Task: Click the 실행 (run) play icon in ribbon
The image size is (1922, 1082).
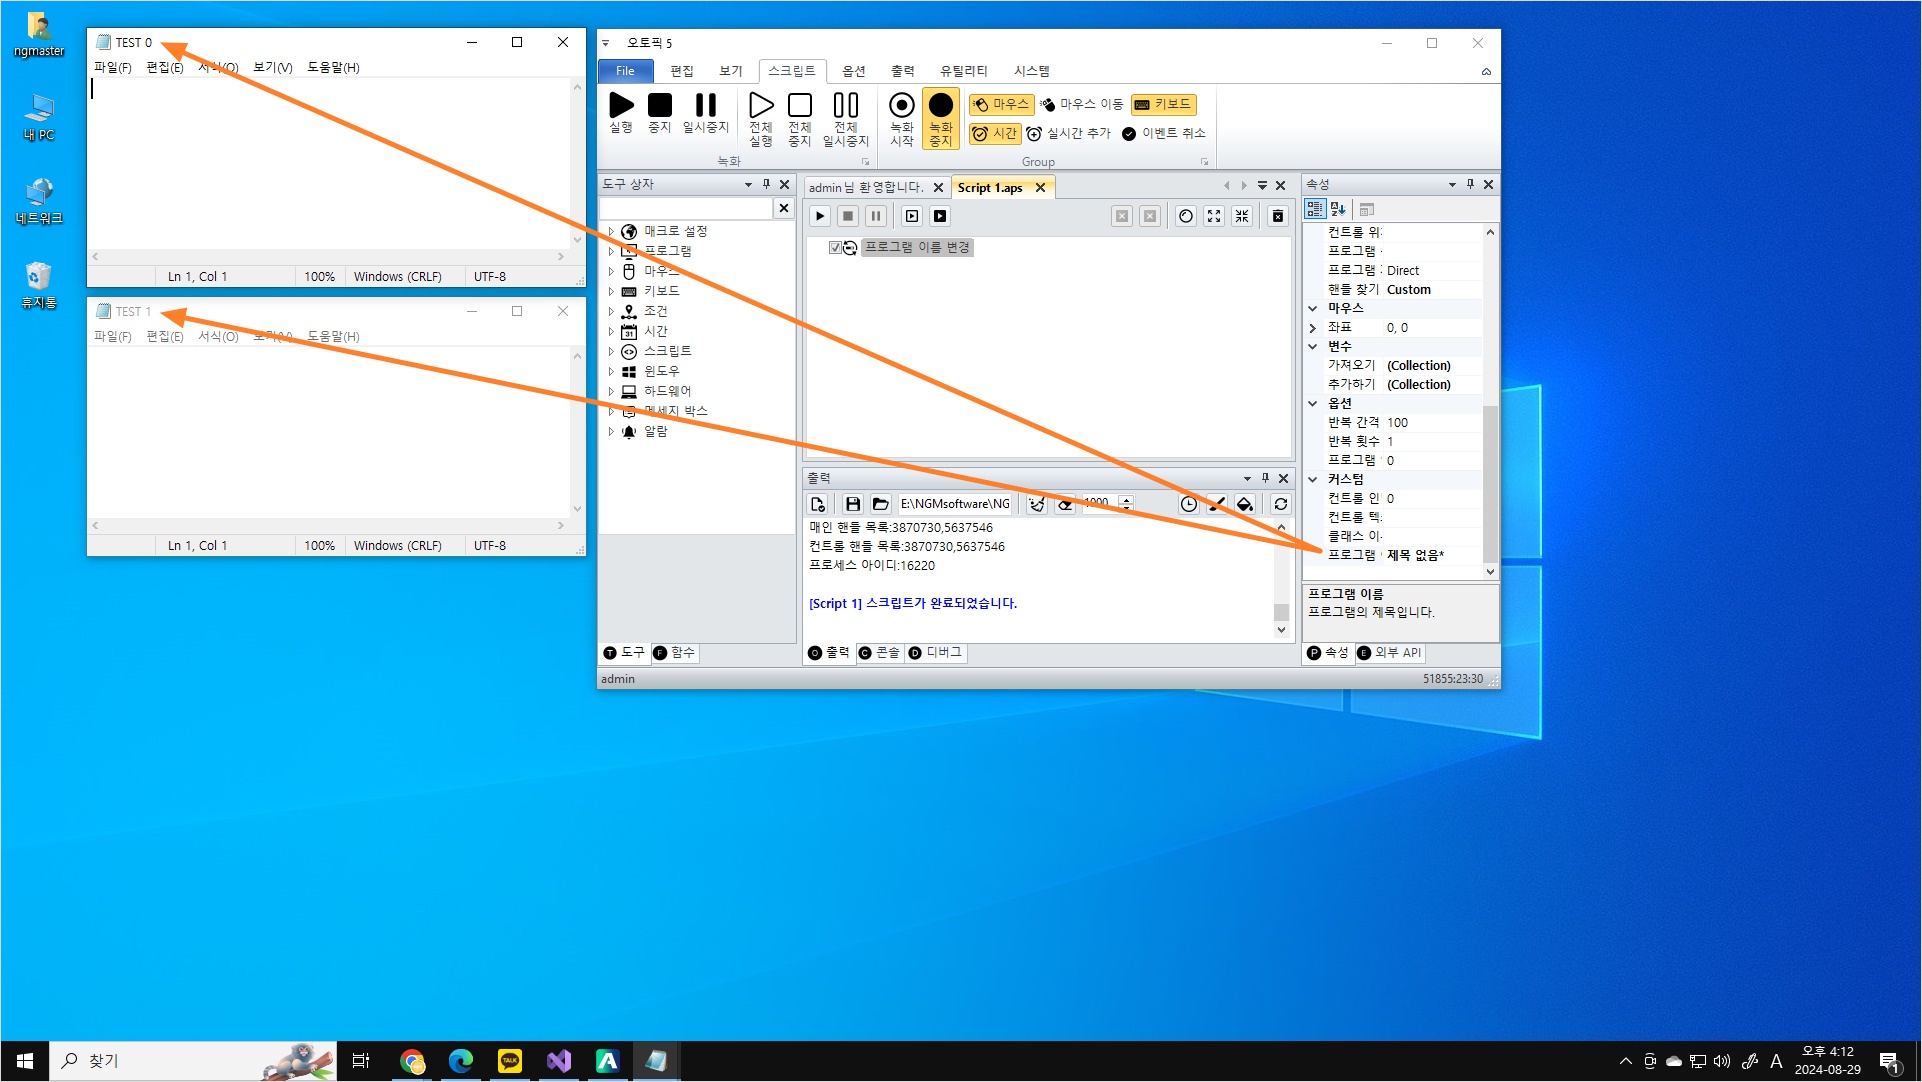Action: [621, 106]
